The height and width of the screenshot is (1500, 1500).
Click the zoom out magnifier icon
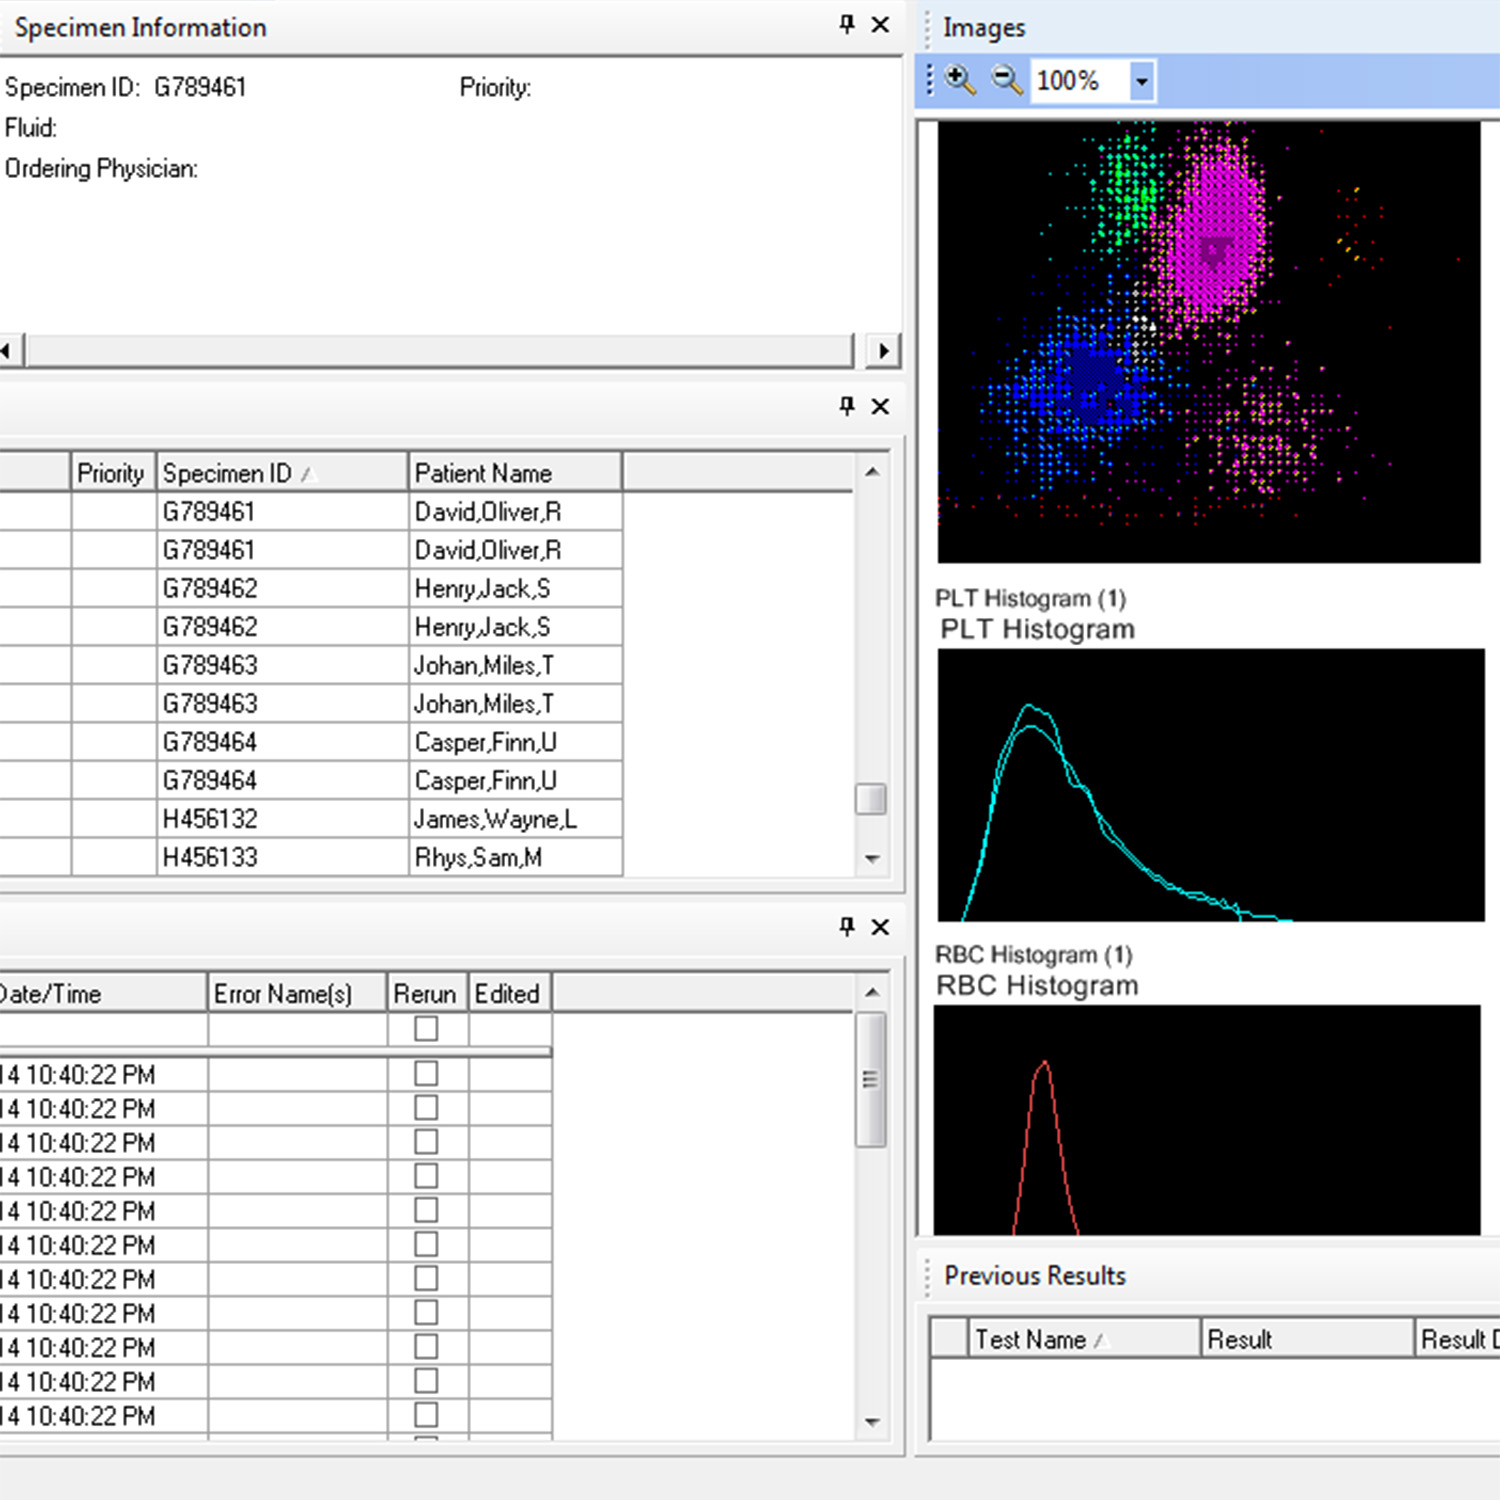1006,80
